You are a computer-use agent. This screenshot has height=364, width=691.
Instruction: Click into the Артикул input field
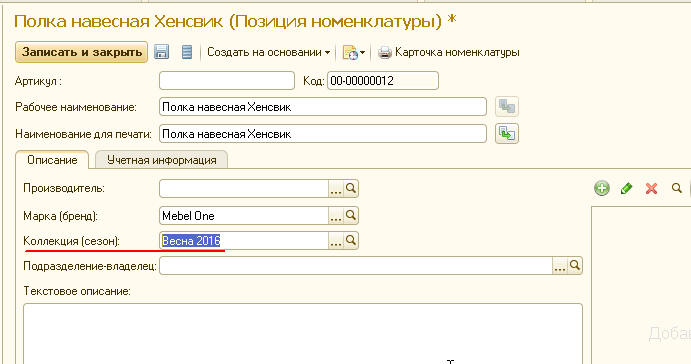[x=227, y=81]
